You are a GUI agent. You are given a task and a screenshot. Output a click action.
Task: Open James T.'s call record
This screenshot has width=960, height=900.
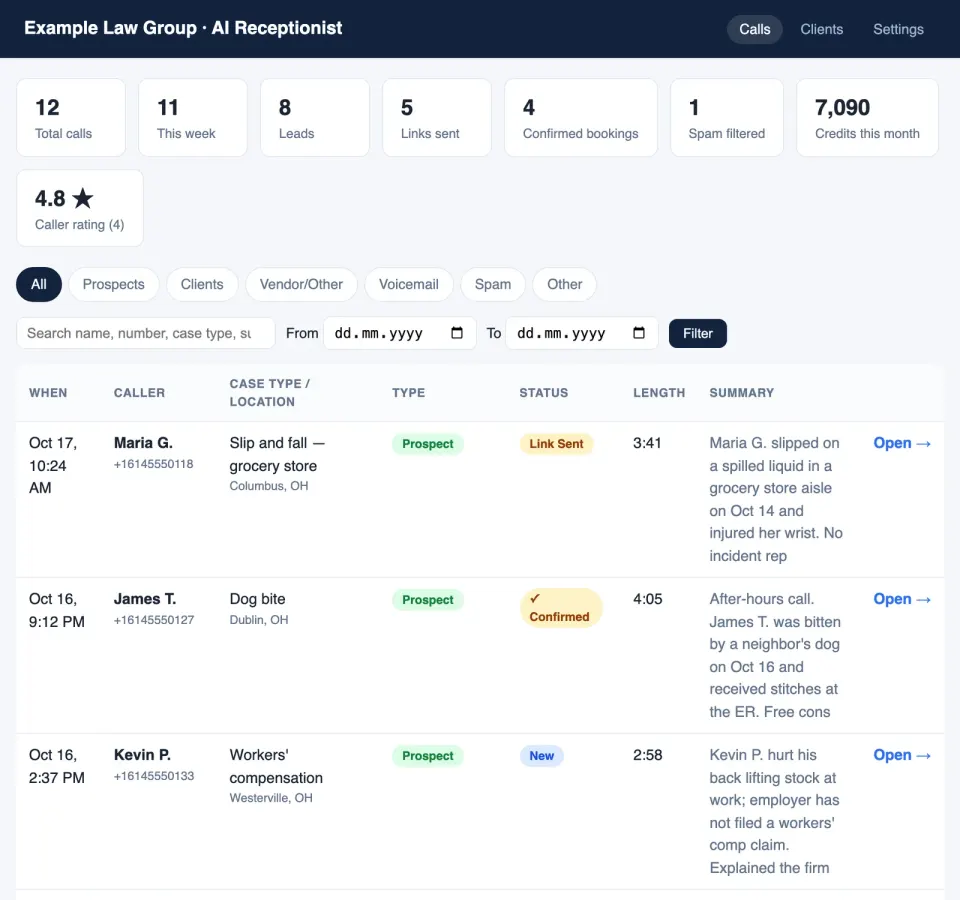pos(902,599)
